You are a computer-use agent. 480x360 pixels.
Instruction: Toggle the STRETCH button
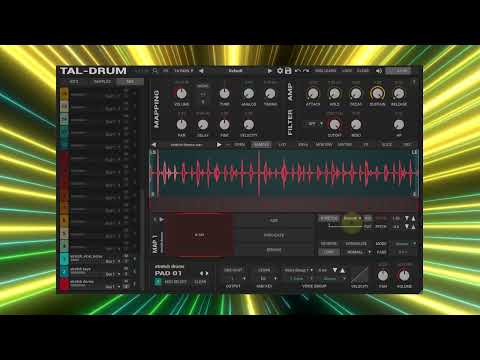click(x=329, y=218)
